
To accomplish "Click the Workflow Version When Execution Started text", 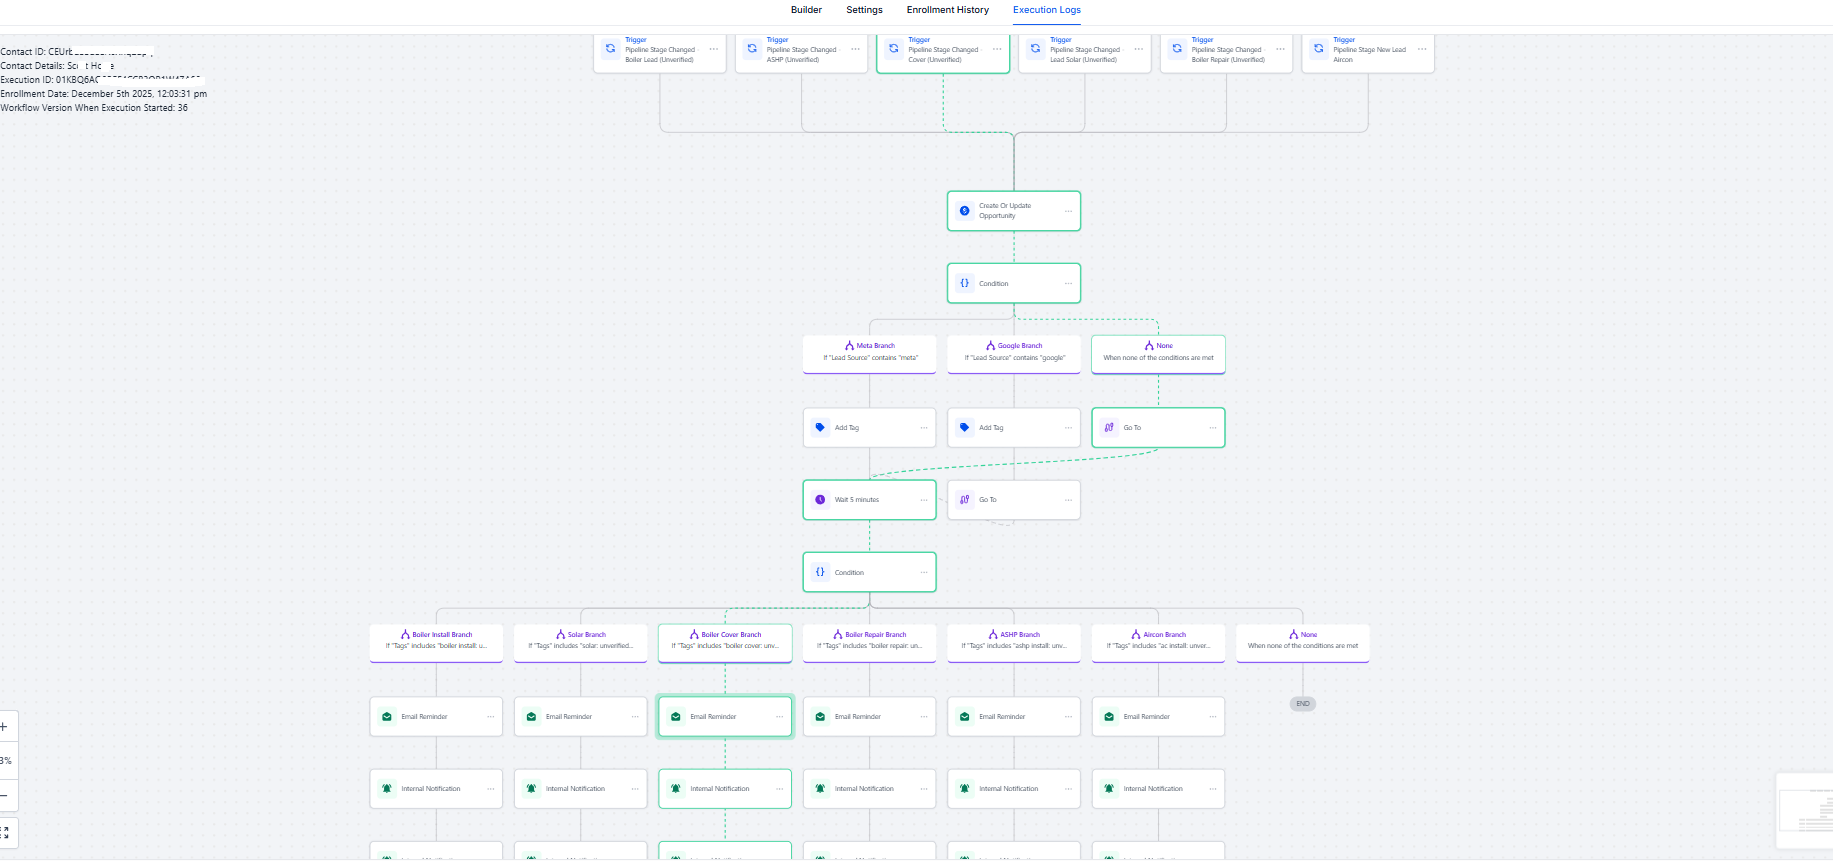I will point(94,108).
